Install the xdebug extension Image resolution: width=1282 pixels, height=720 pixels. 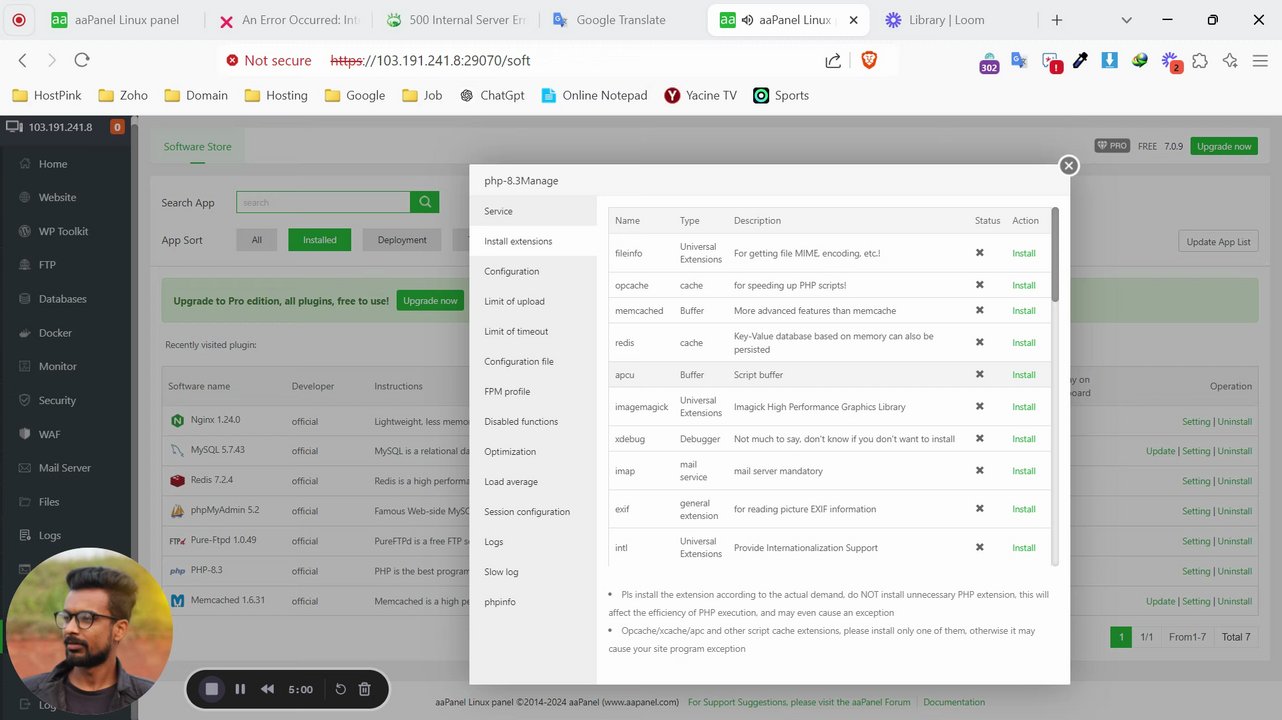pyautogui.click(x=1023, y=439)
